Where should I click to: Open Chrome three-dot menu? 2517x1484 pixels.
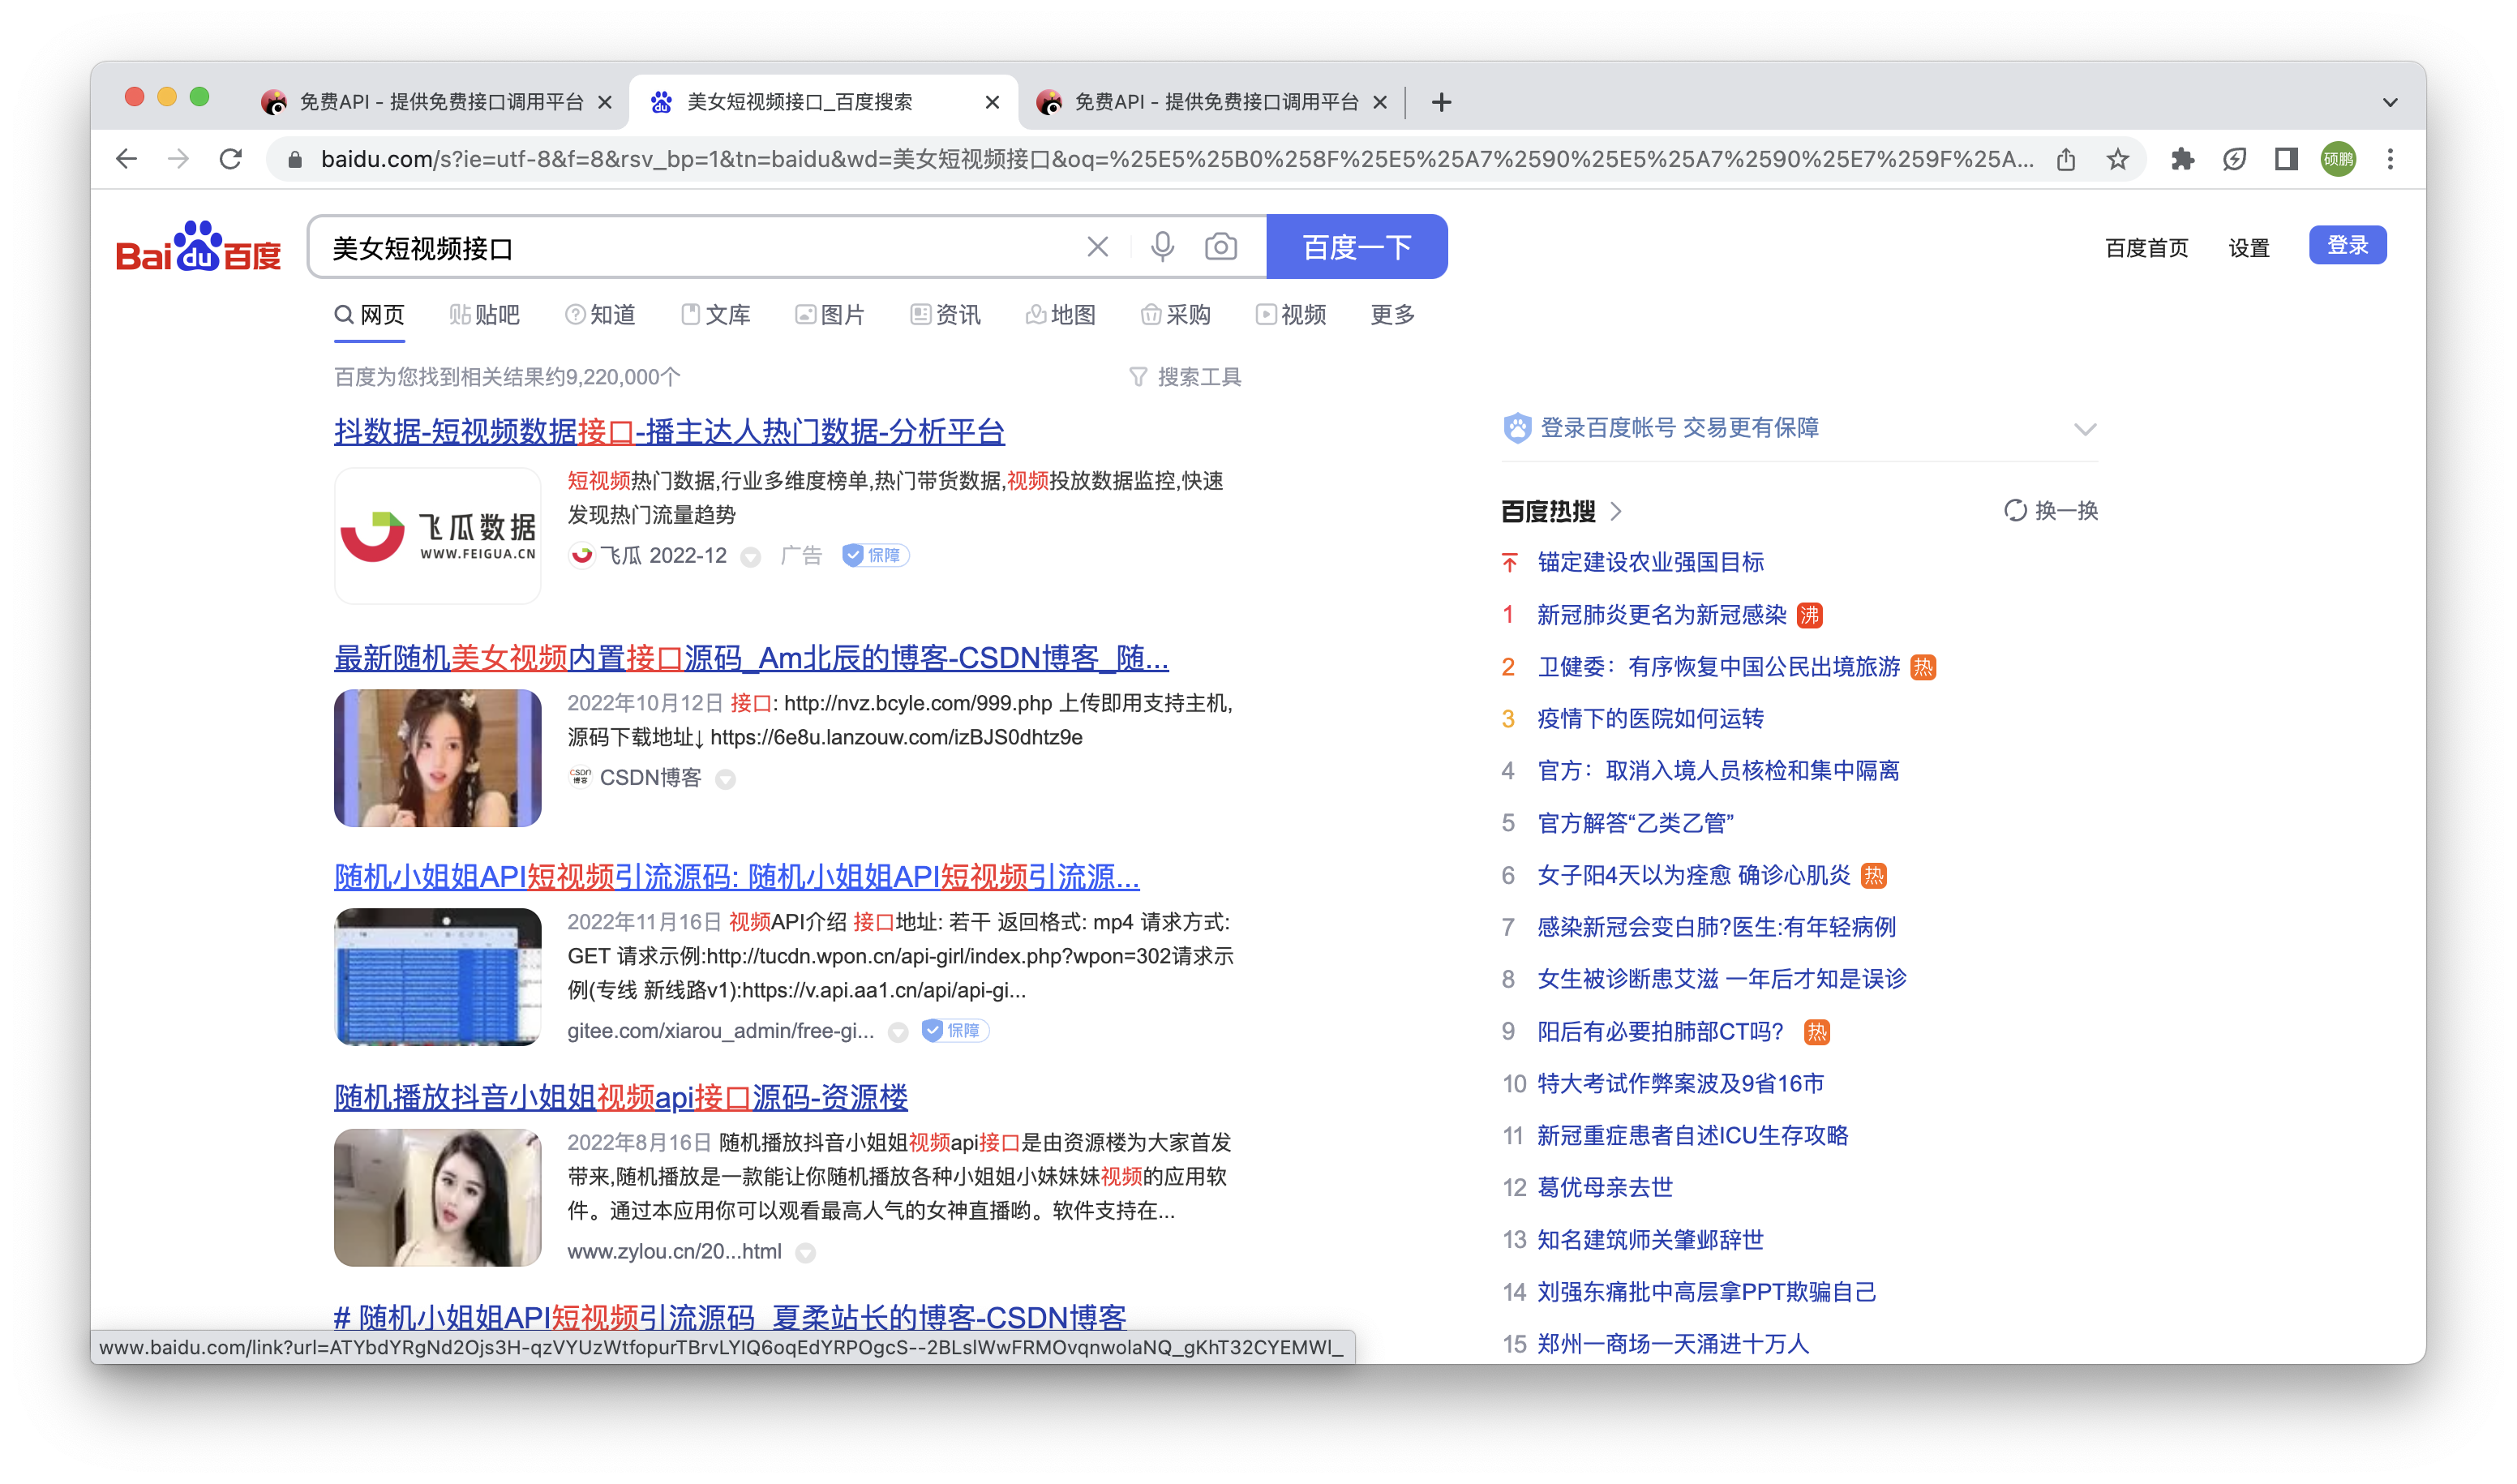point(2391,159)
